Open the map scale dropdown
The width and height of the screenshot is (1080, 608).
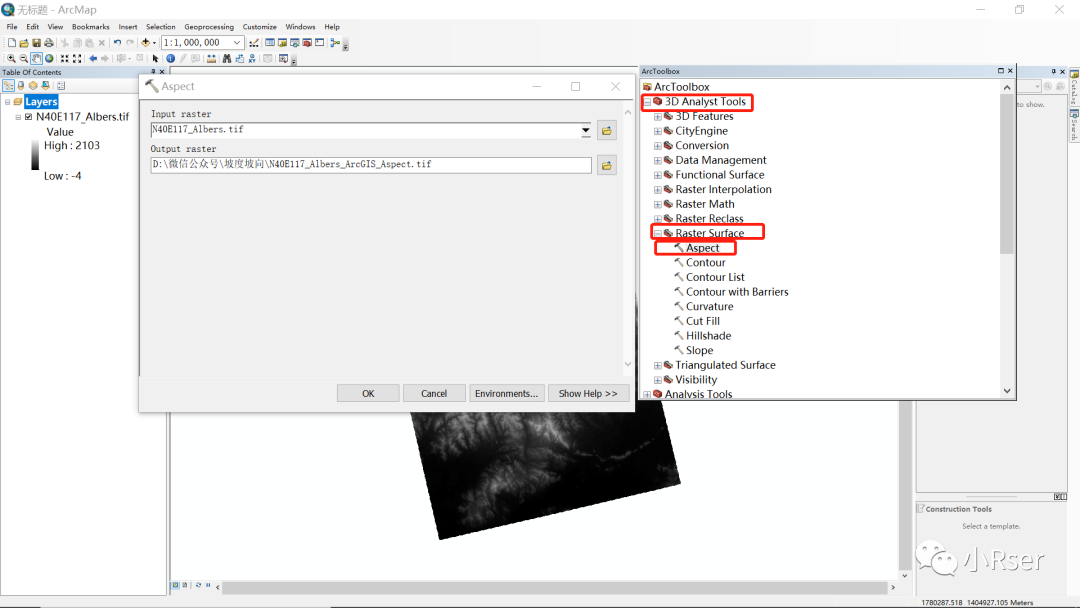[237, 43]
